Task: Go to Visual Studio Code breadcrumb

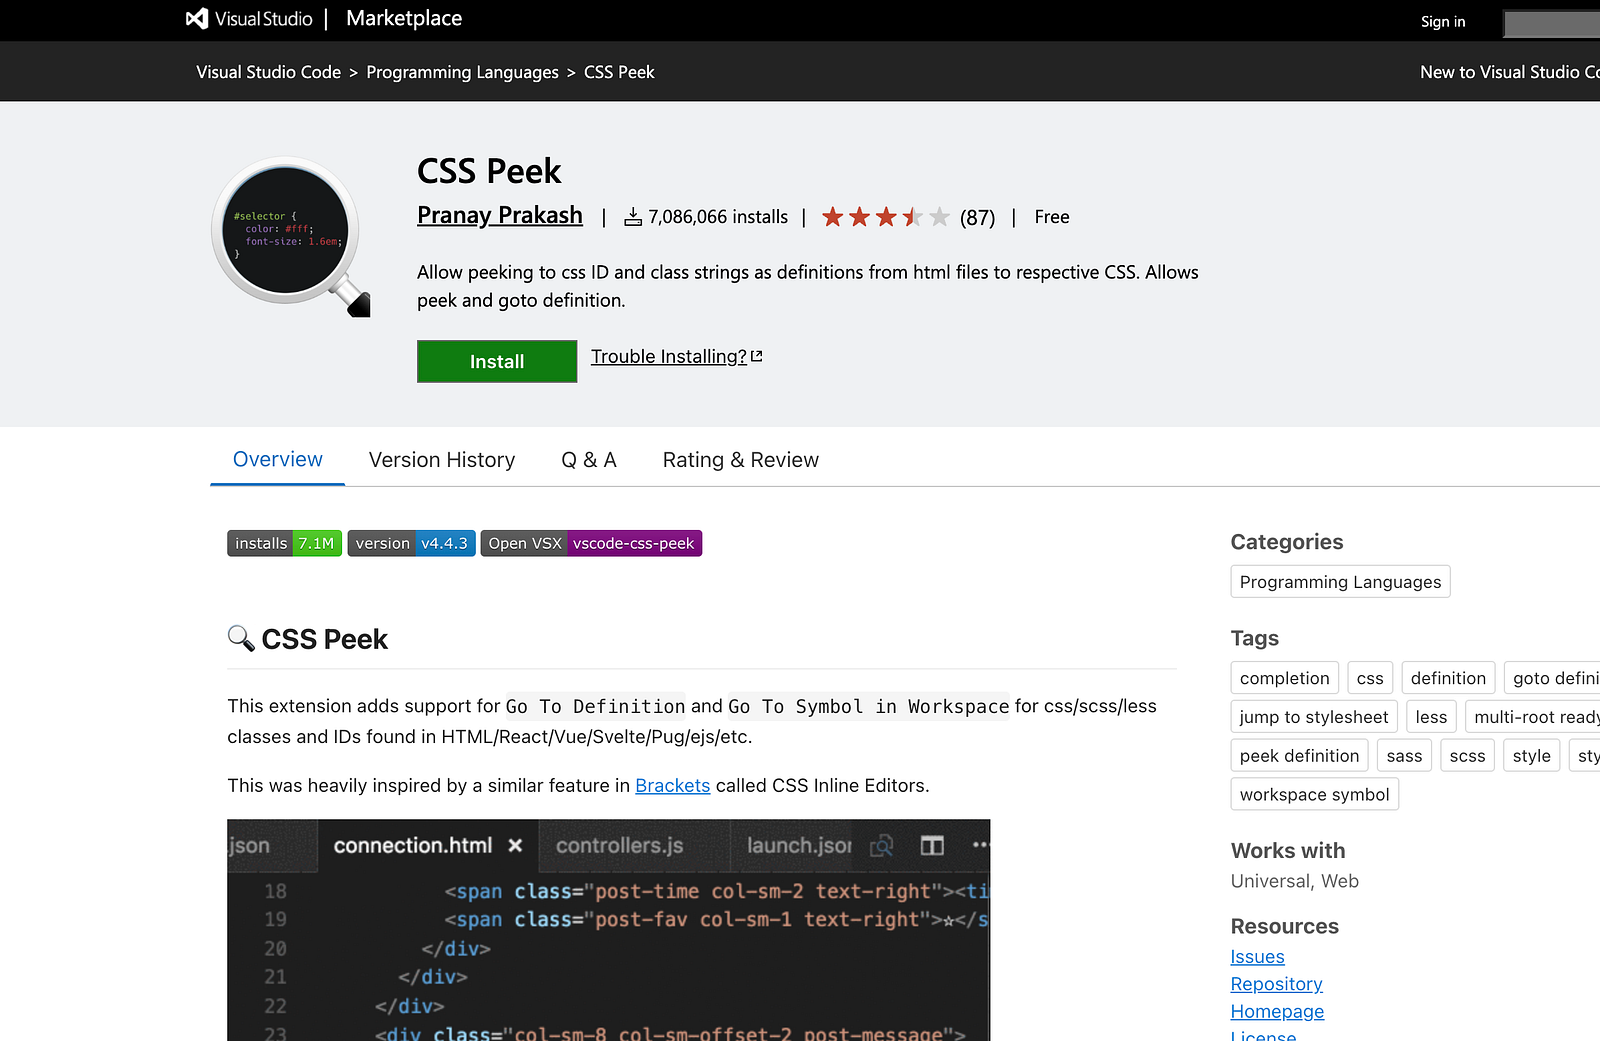Action: [x=269, y=72]
